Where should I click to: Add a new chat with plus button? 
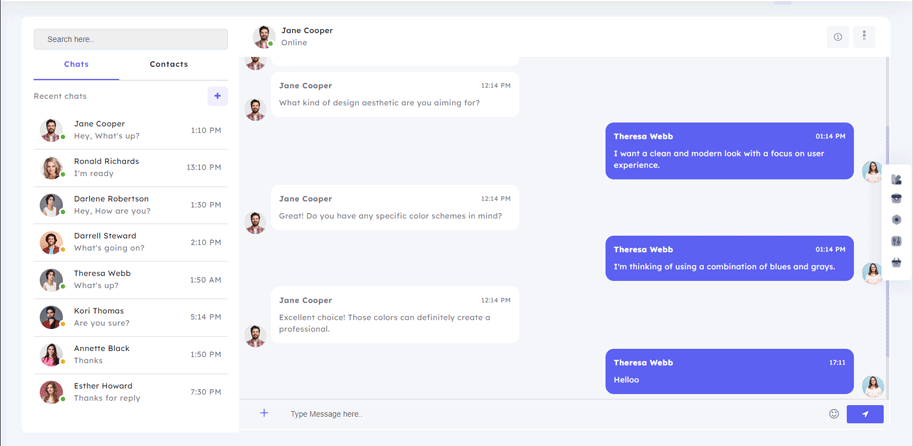(x=217, y=96)
